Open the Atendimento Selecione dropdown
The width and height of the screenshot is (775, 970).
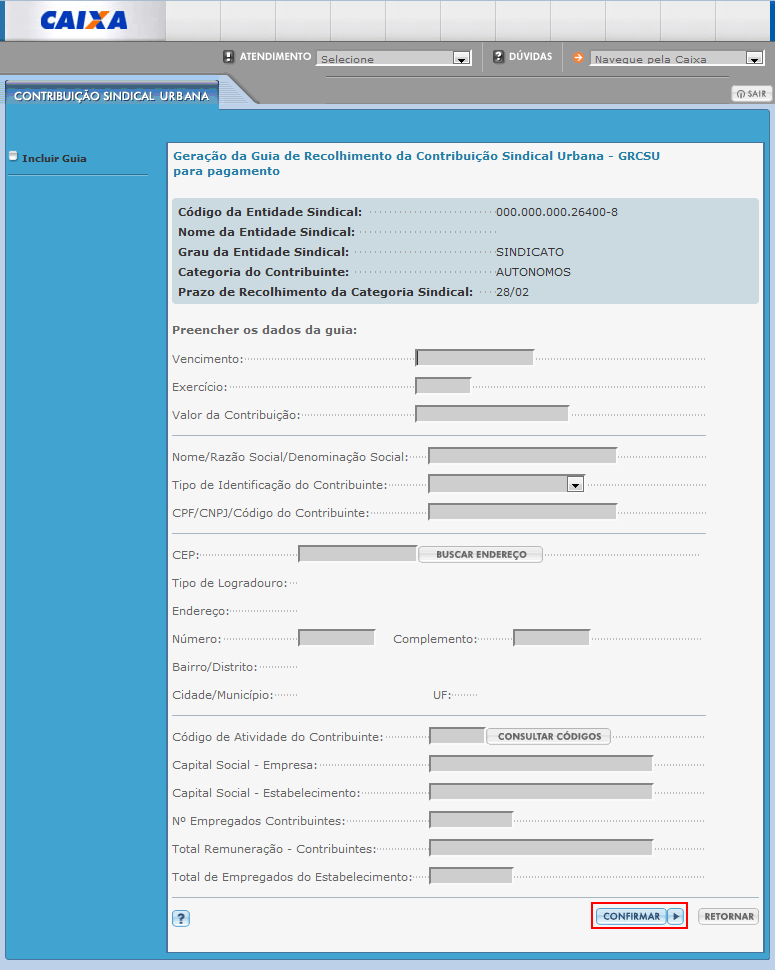pos(393,58)
